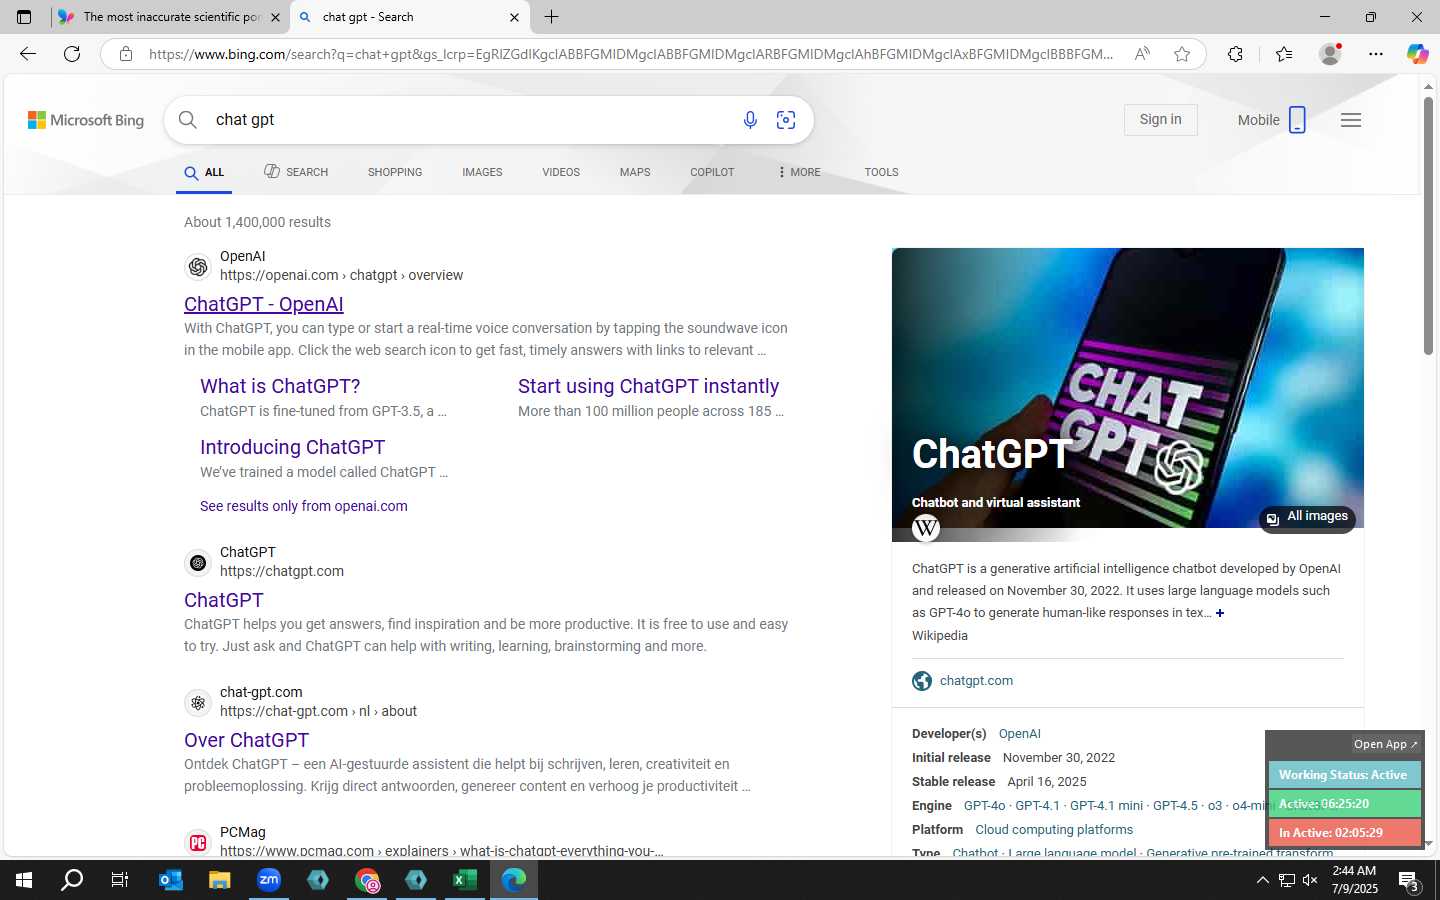Click the page vertical scrollbar thumb
Screen dimensions: 1440x900
[x=1428, y=226]
